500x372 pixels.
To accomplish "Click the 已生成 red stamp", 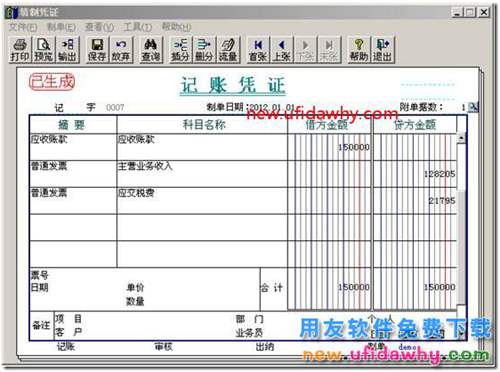I will coord(52,82).
